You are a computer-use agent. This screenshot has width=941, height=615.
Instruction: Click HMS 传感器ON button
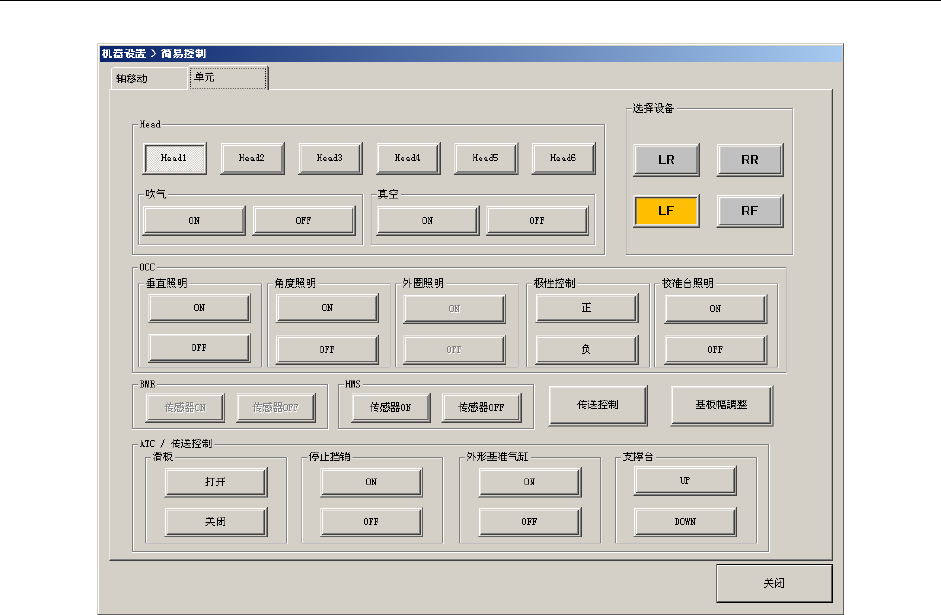pyautogui.click(x=391, y=408)
